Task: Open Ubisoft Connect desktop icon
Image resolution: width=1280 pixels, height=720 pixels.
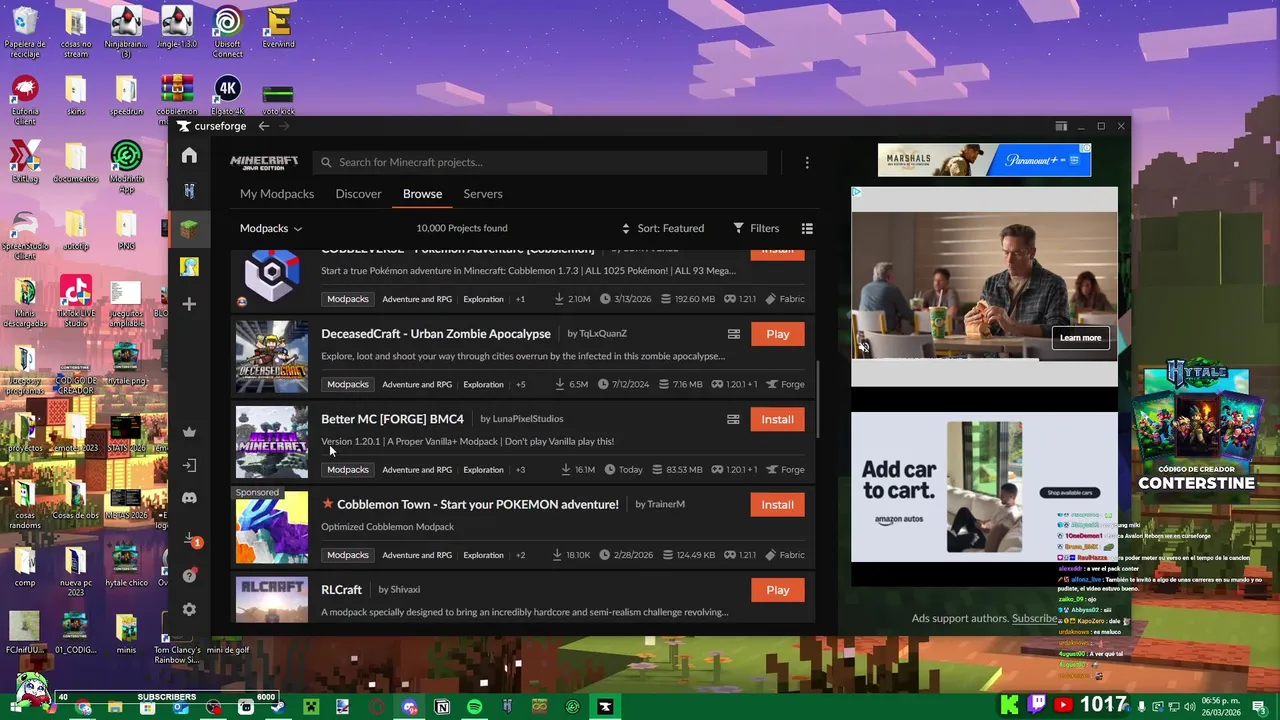Action: tap(227, 32)
